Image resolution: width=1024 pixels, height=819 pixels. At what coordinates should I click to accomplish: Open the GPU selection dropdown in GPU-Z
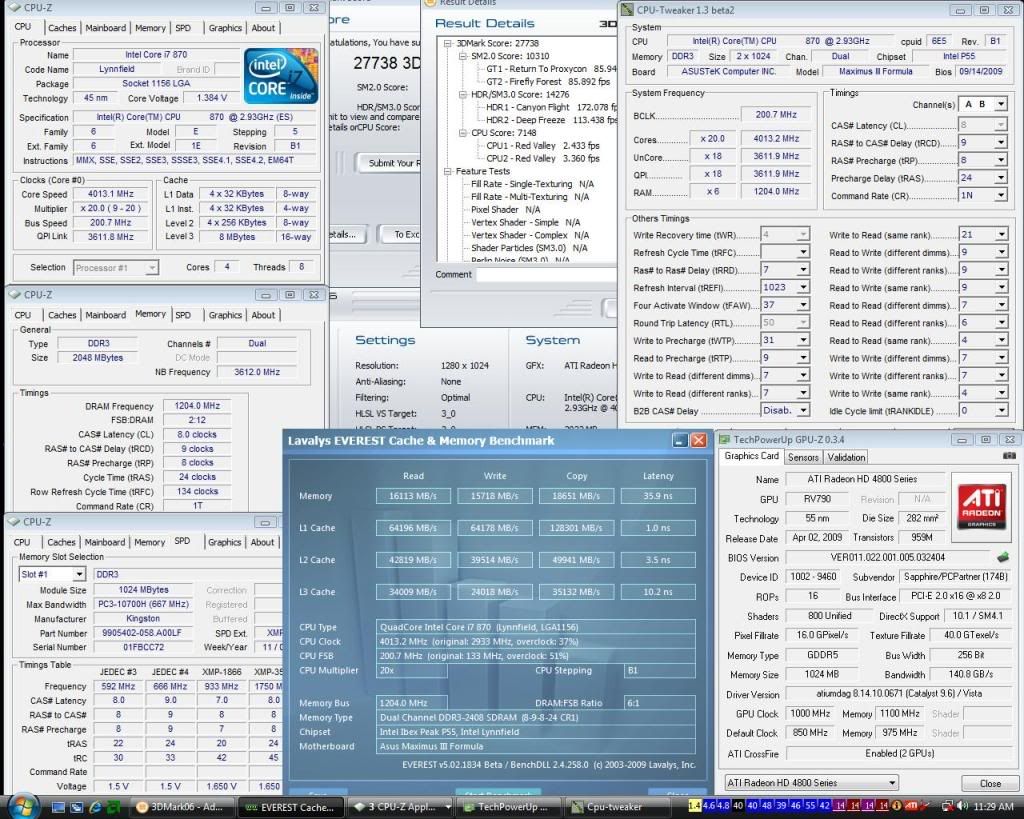tap(811, 782)
